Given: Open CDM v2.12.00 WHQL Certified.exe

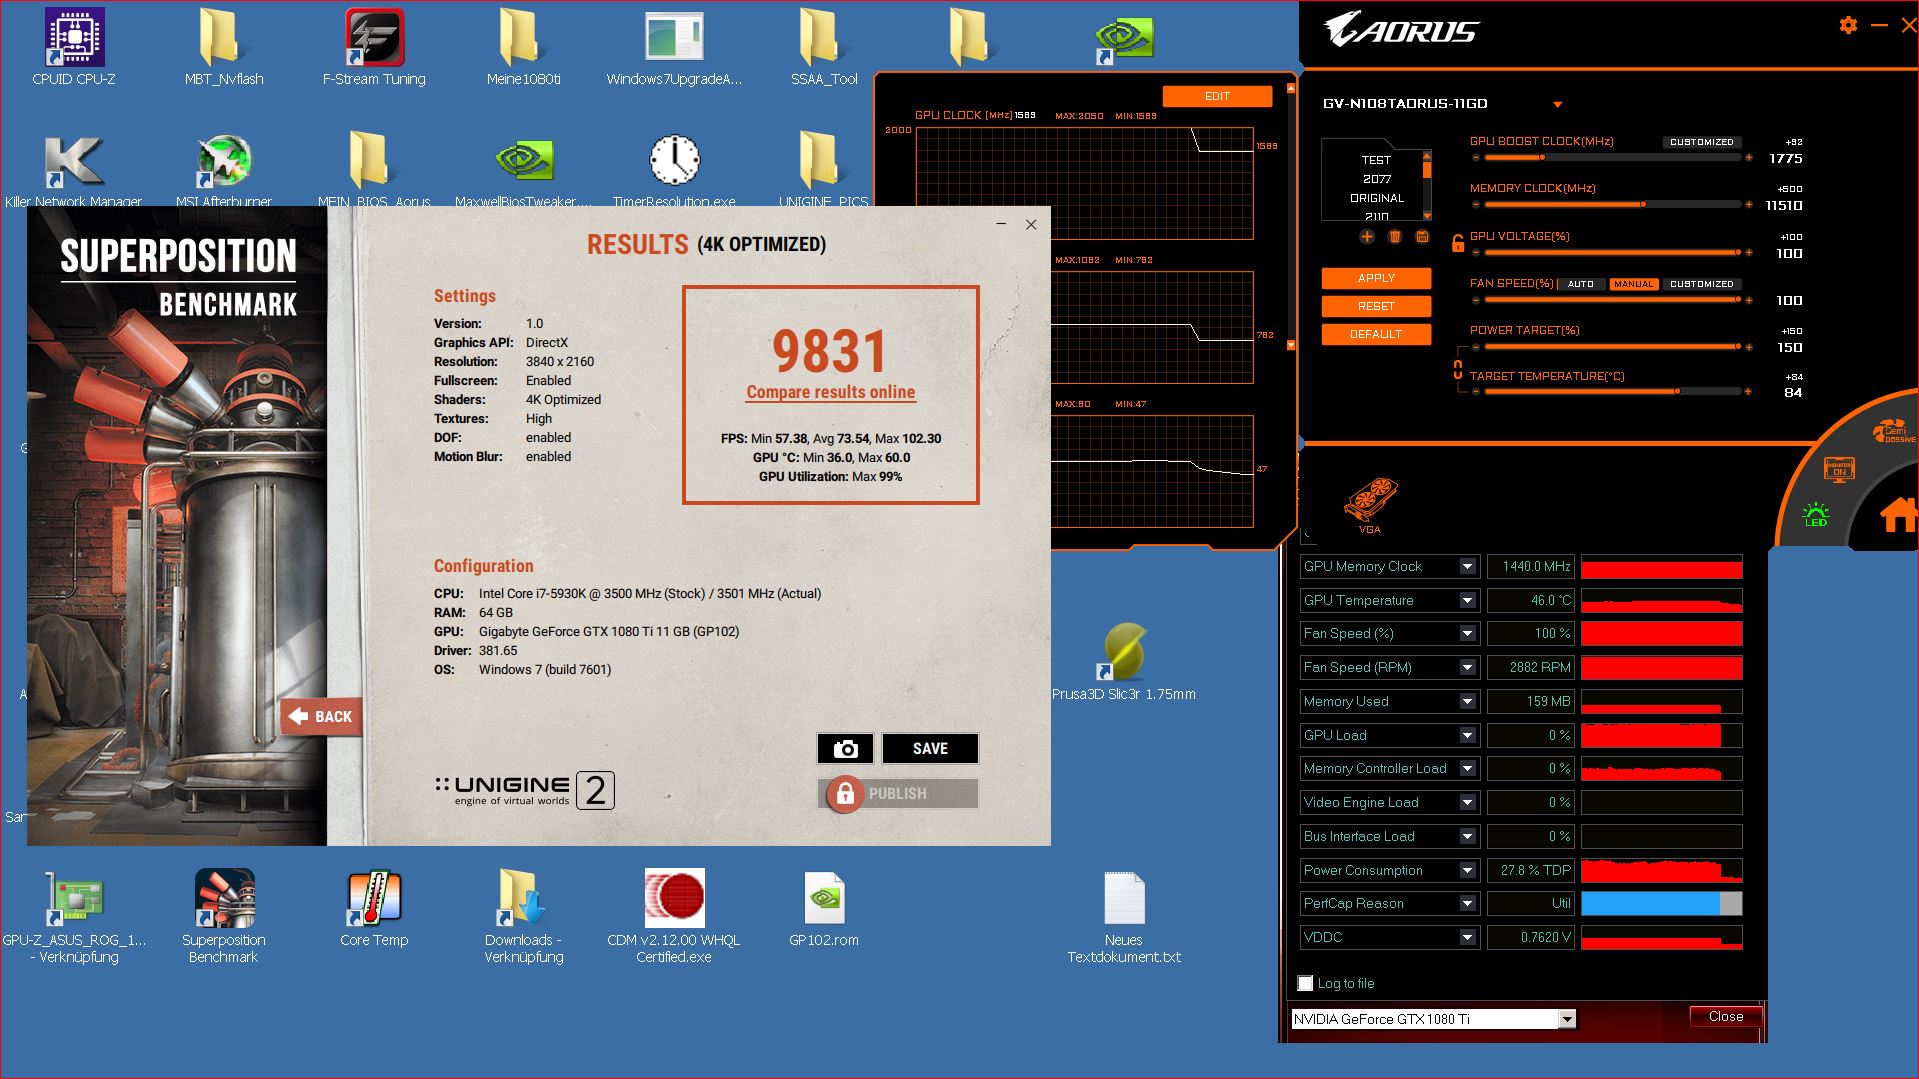Looking at the screenshot, I should click(674, 916).
